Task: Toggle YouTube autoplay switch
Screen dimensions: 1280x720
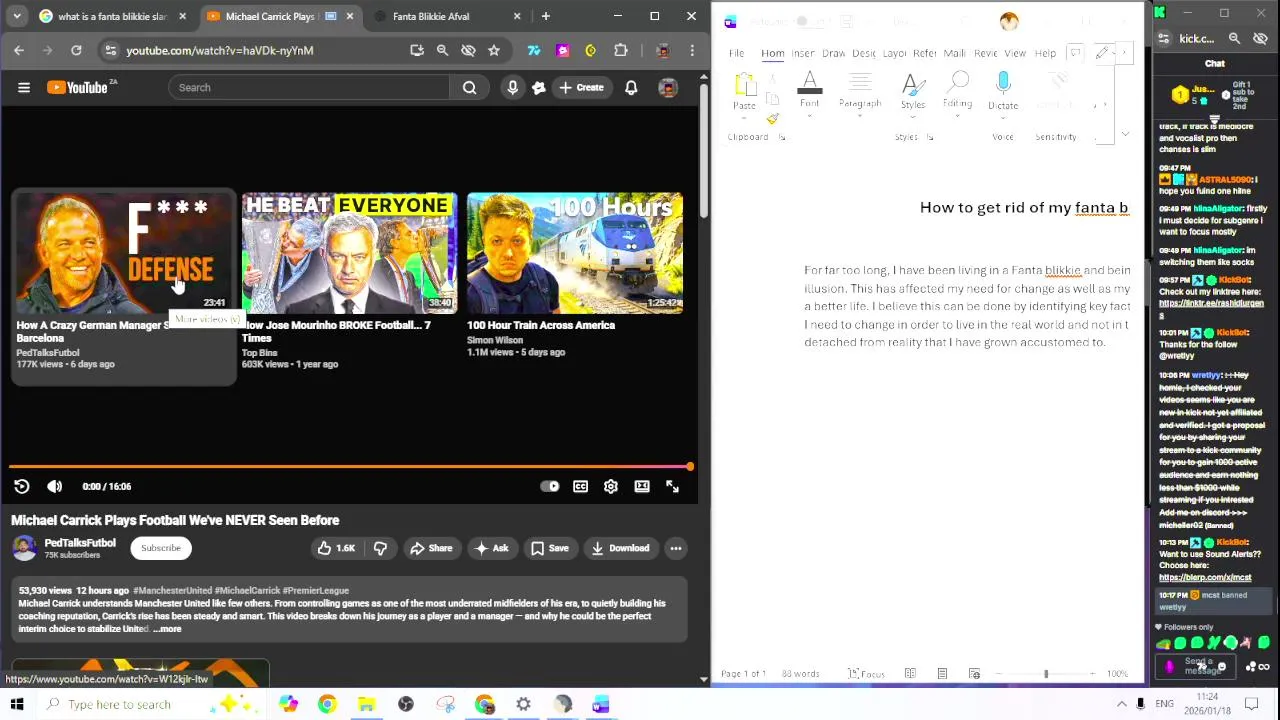Action: [550, 486]
